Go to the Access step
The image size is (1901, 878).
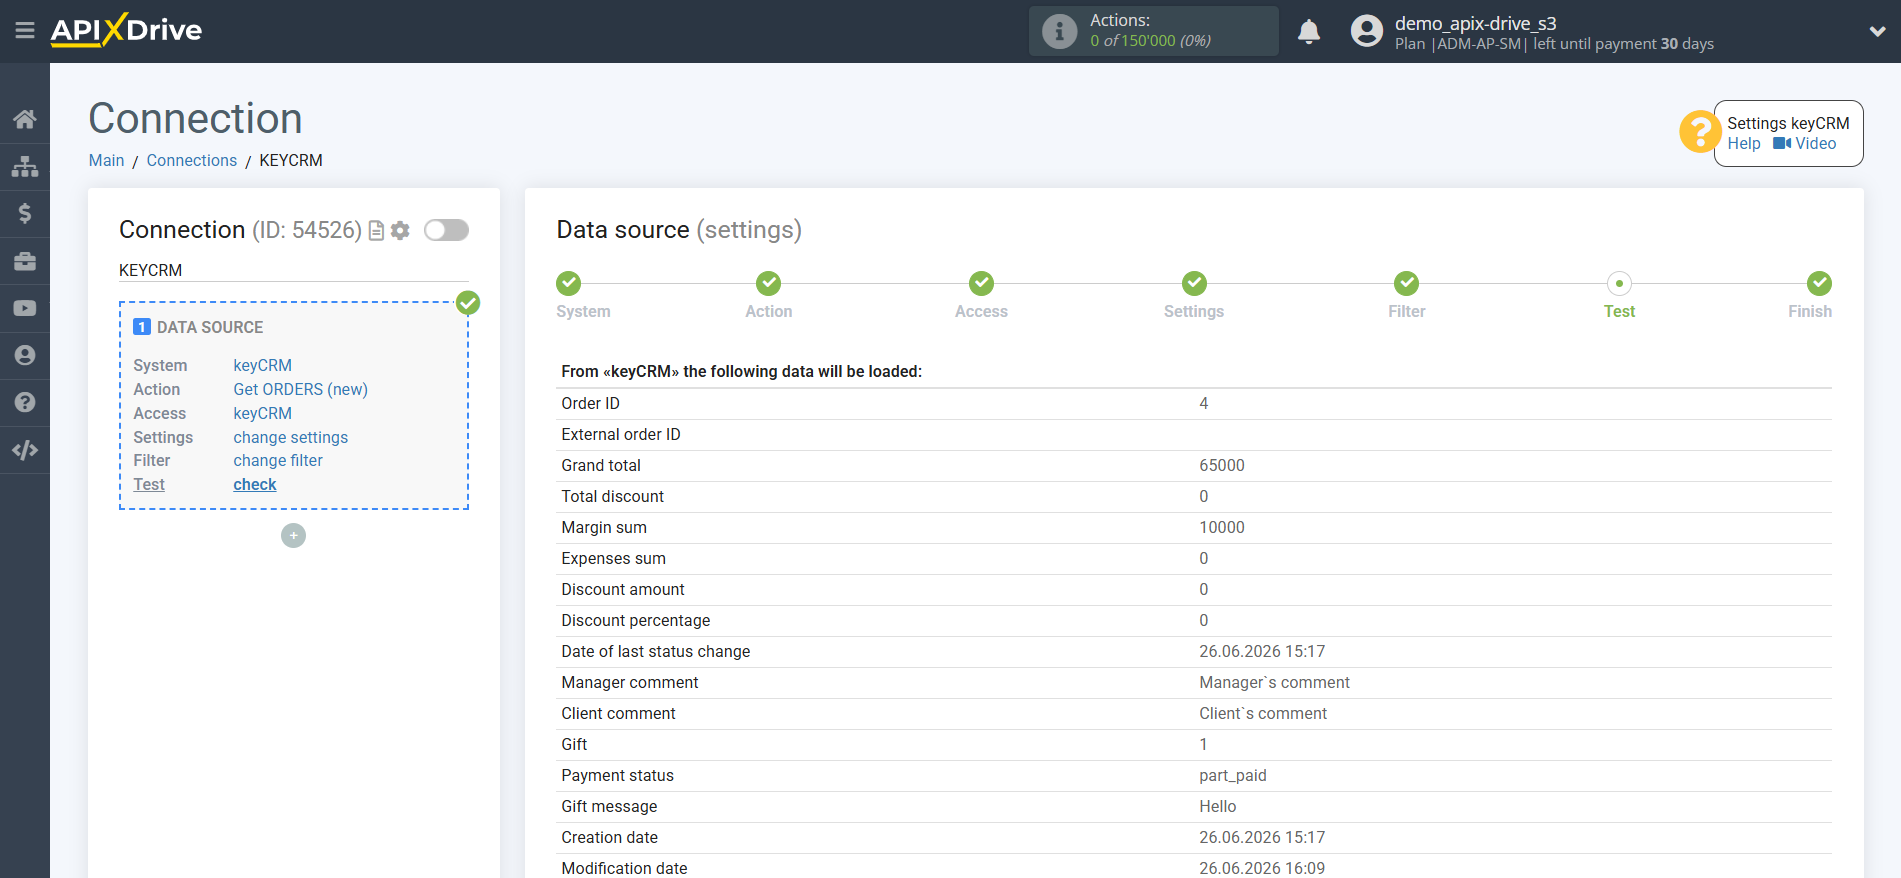[x=981, y=283]
